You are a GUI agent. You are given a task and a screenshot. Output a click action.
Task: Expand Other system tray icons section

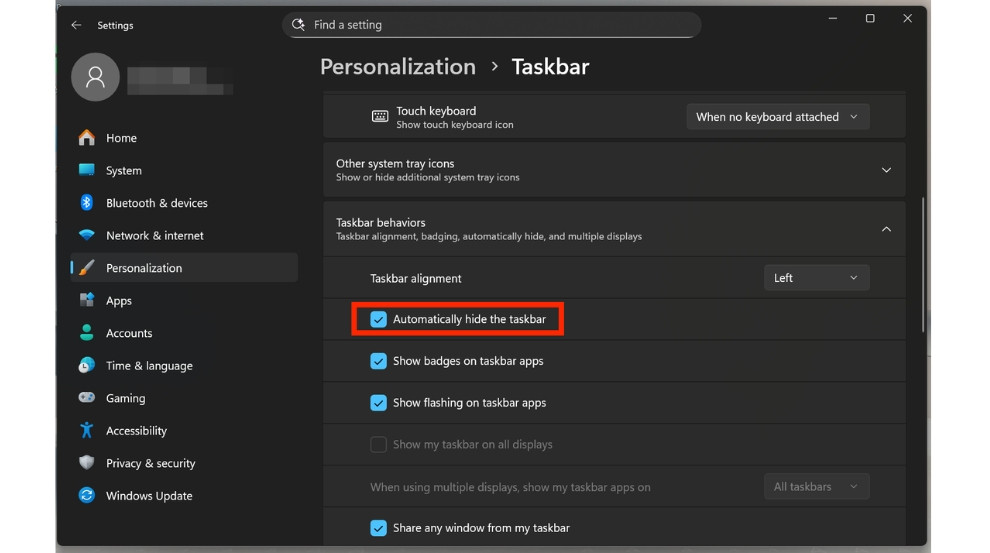886,170
